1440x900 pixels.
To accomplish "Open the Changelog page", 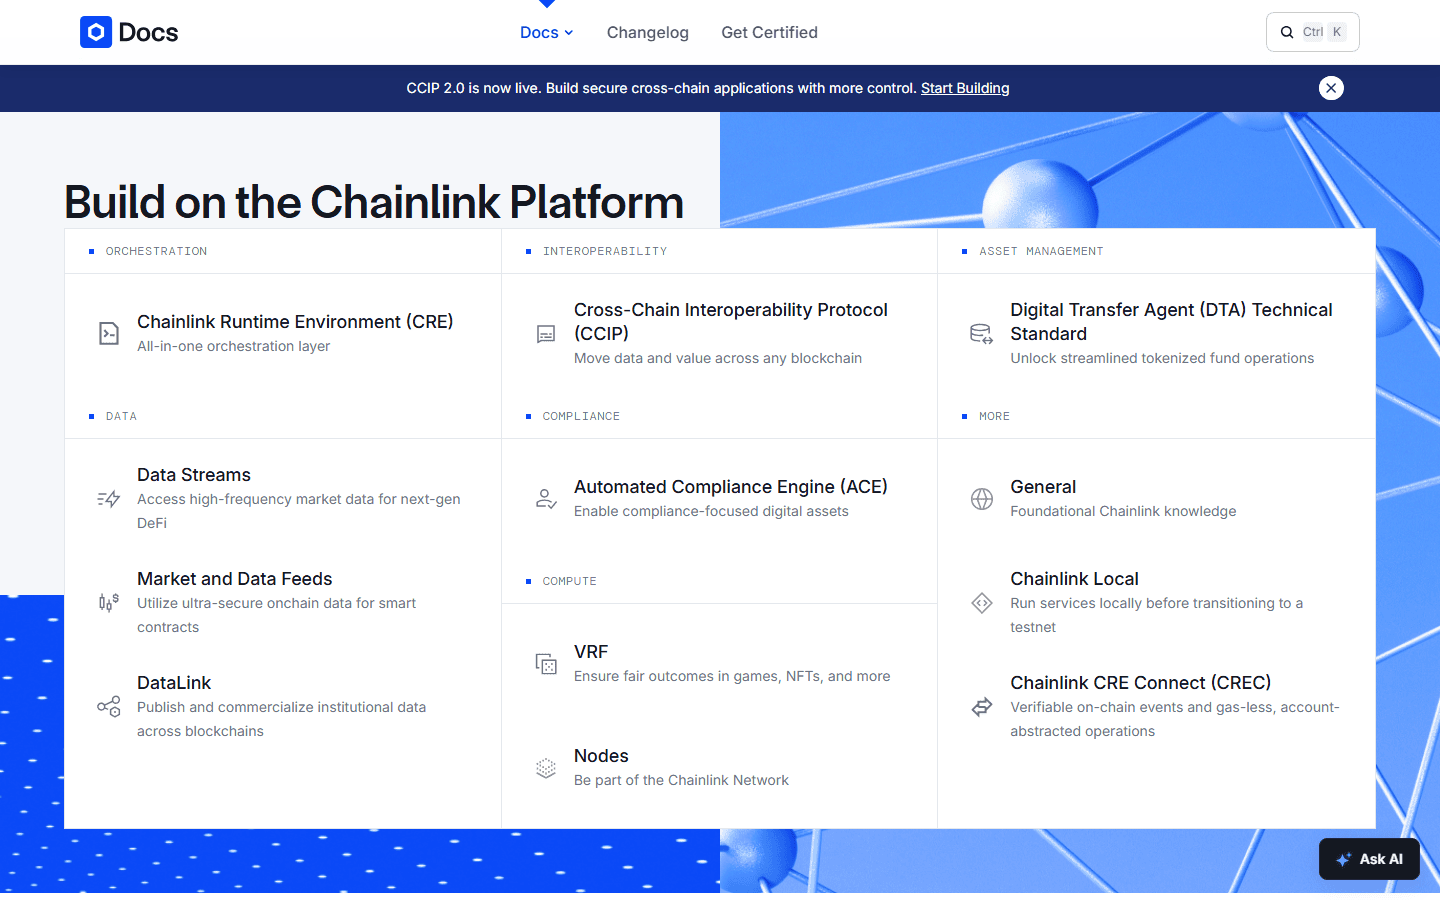I will pyautogui.click(x=648, y=32).
